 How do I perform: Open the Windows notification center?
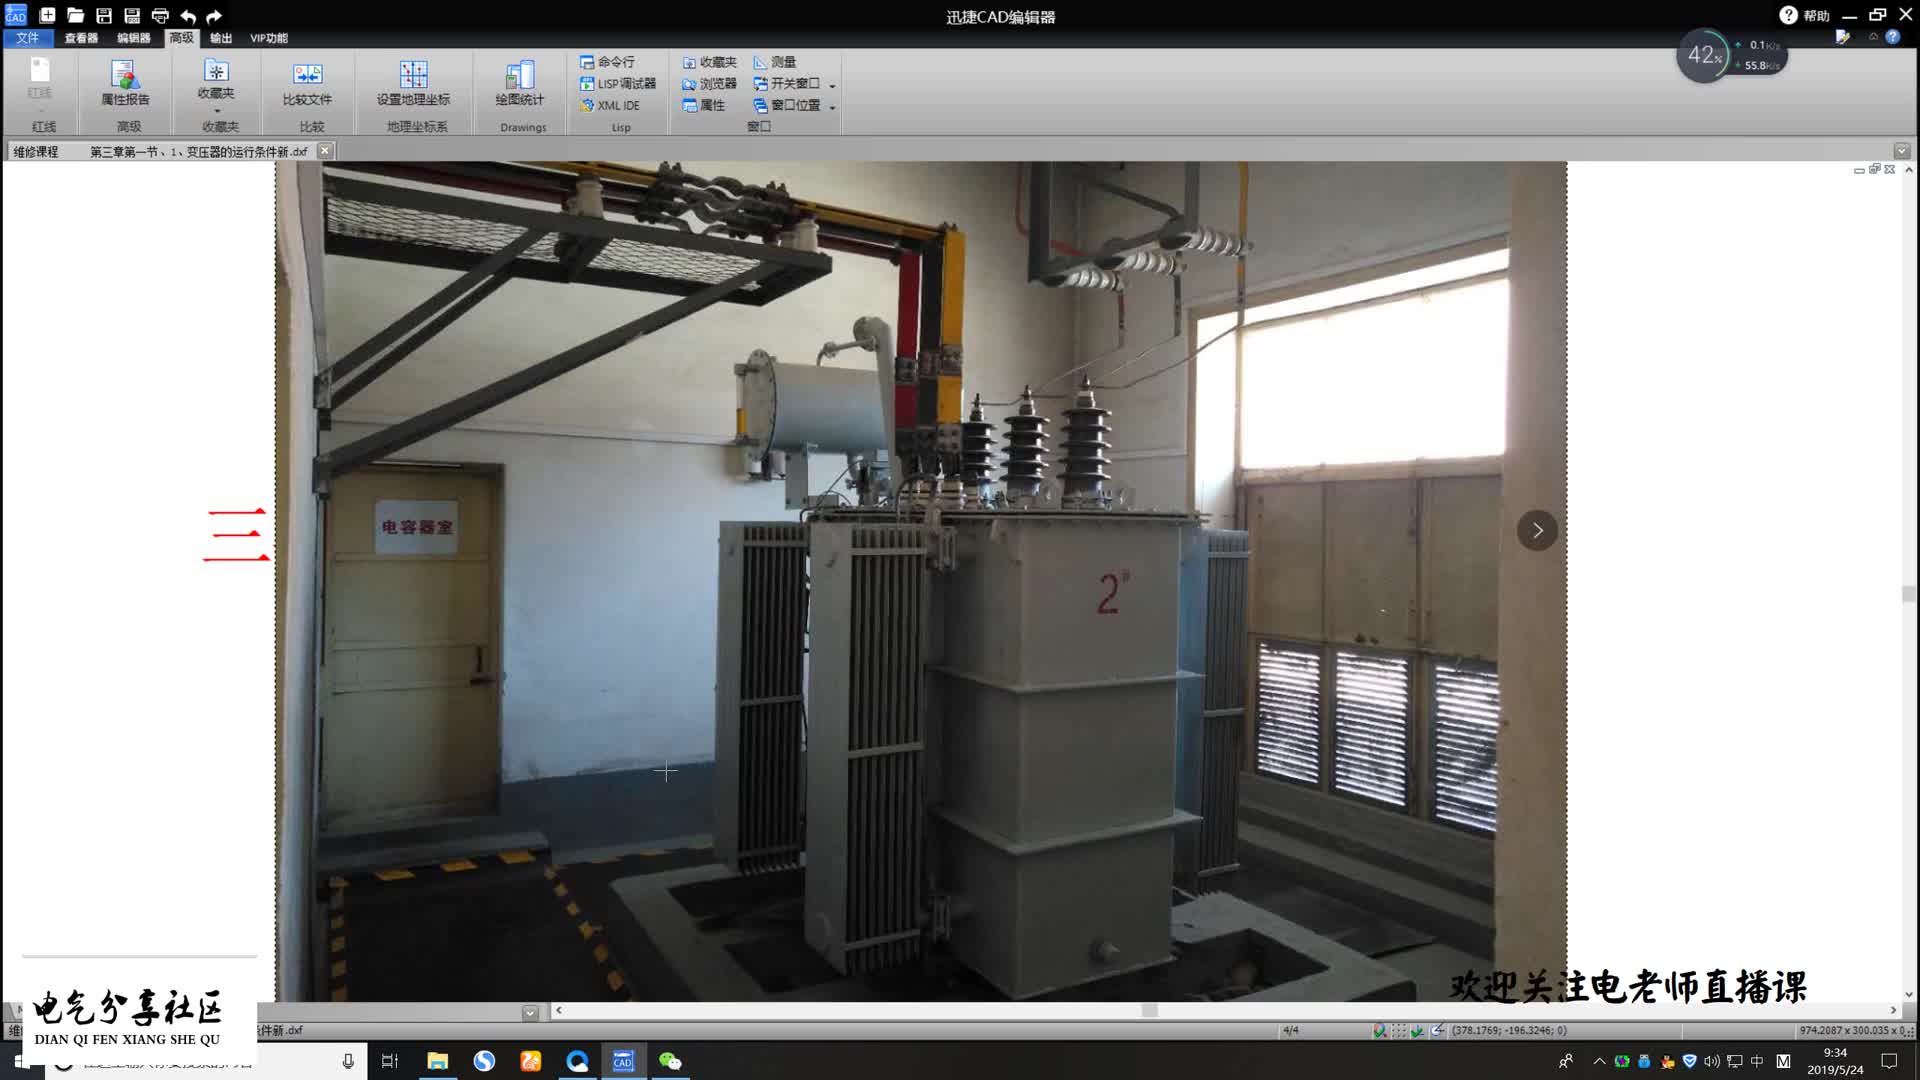click(x=1889, y=1061)
